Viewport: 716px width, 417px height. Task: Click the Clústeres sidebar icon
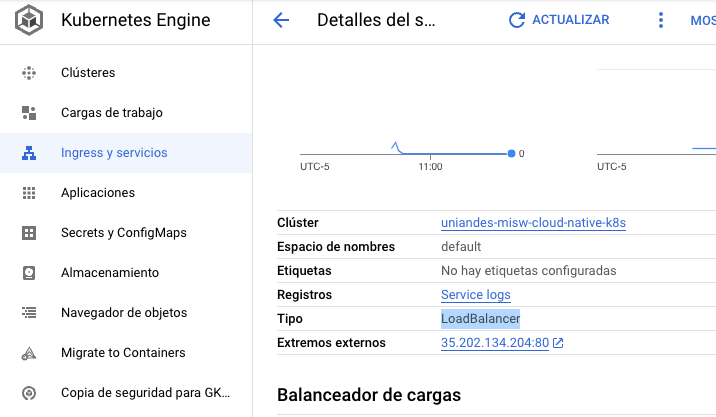[29, 73]
